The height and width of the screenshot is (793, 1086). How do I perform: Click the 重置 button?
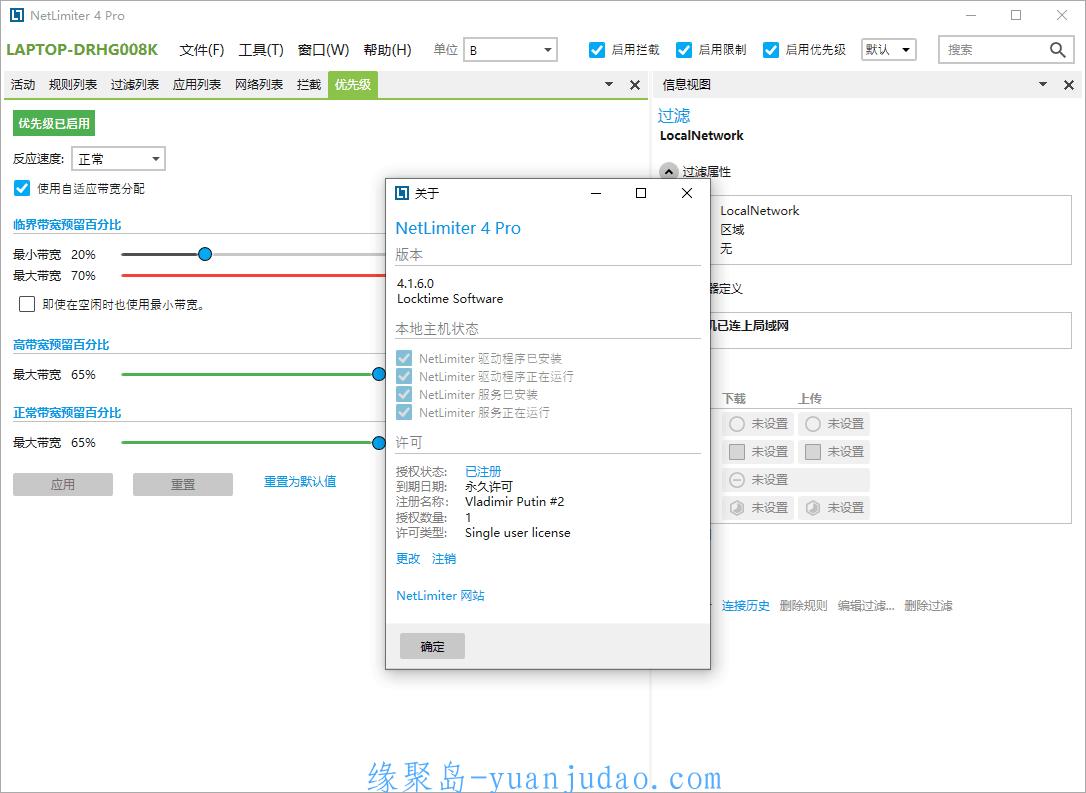click(183, 485)
